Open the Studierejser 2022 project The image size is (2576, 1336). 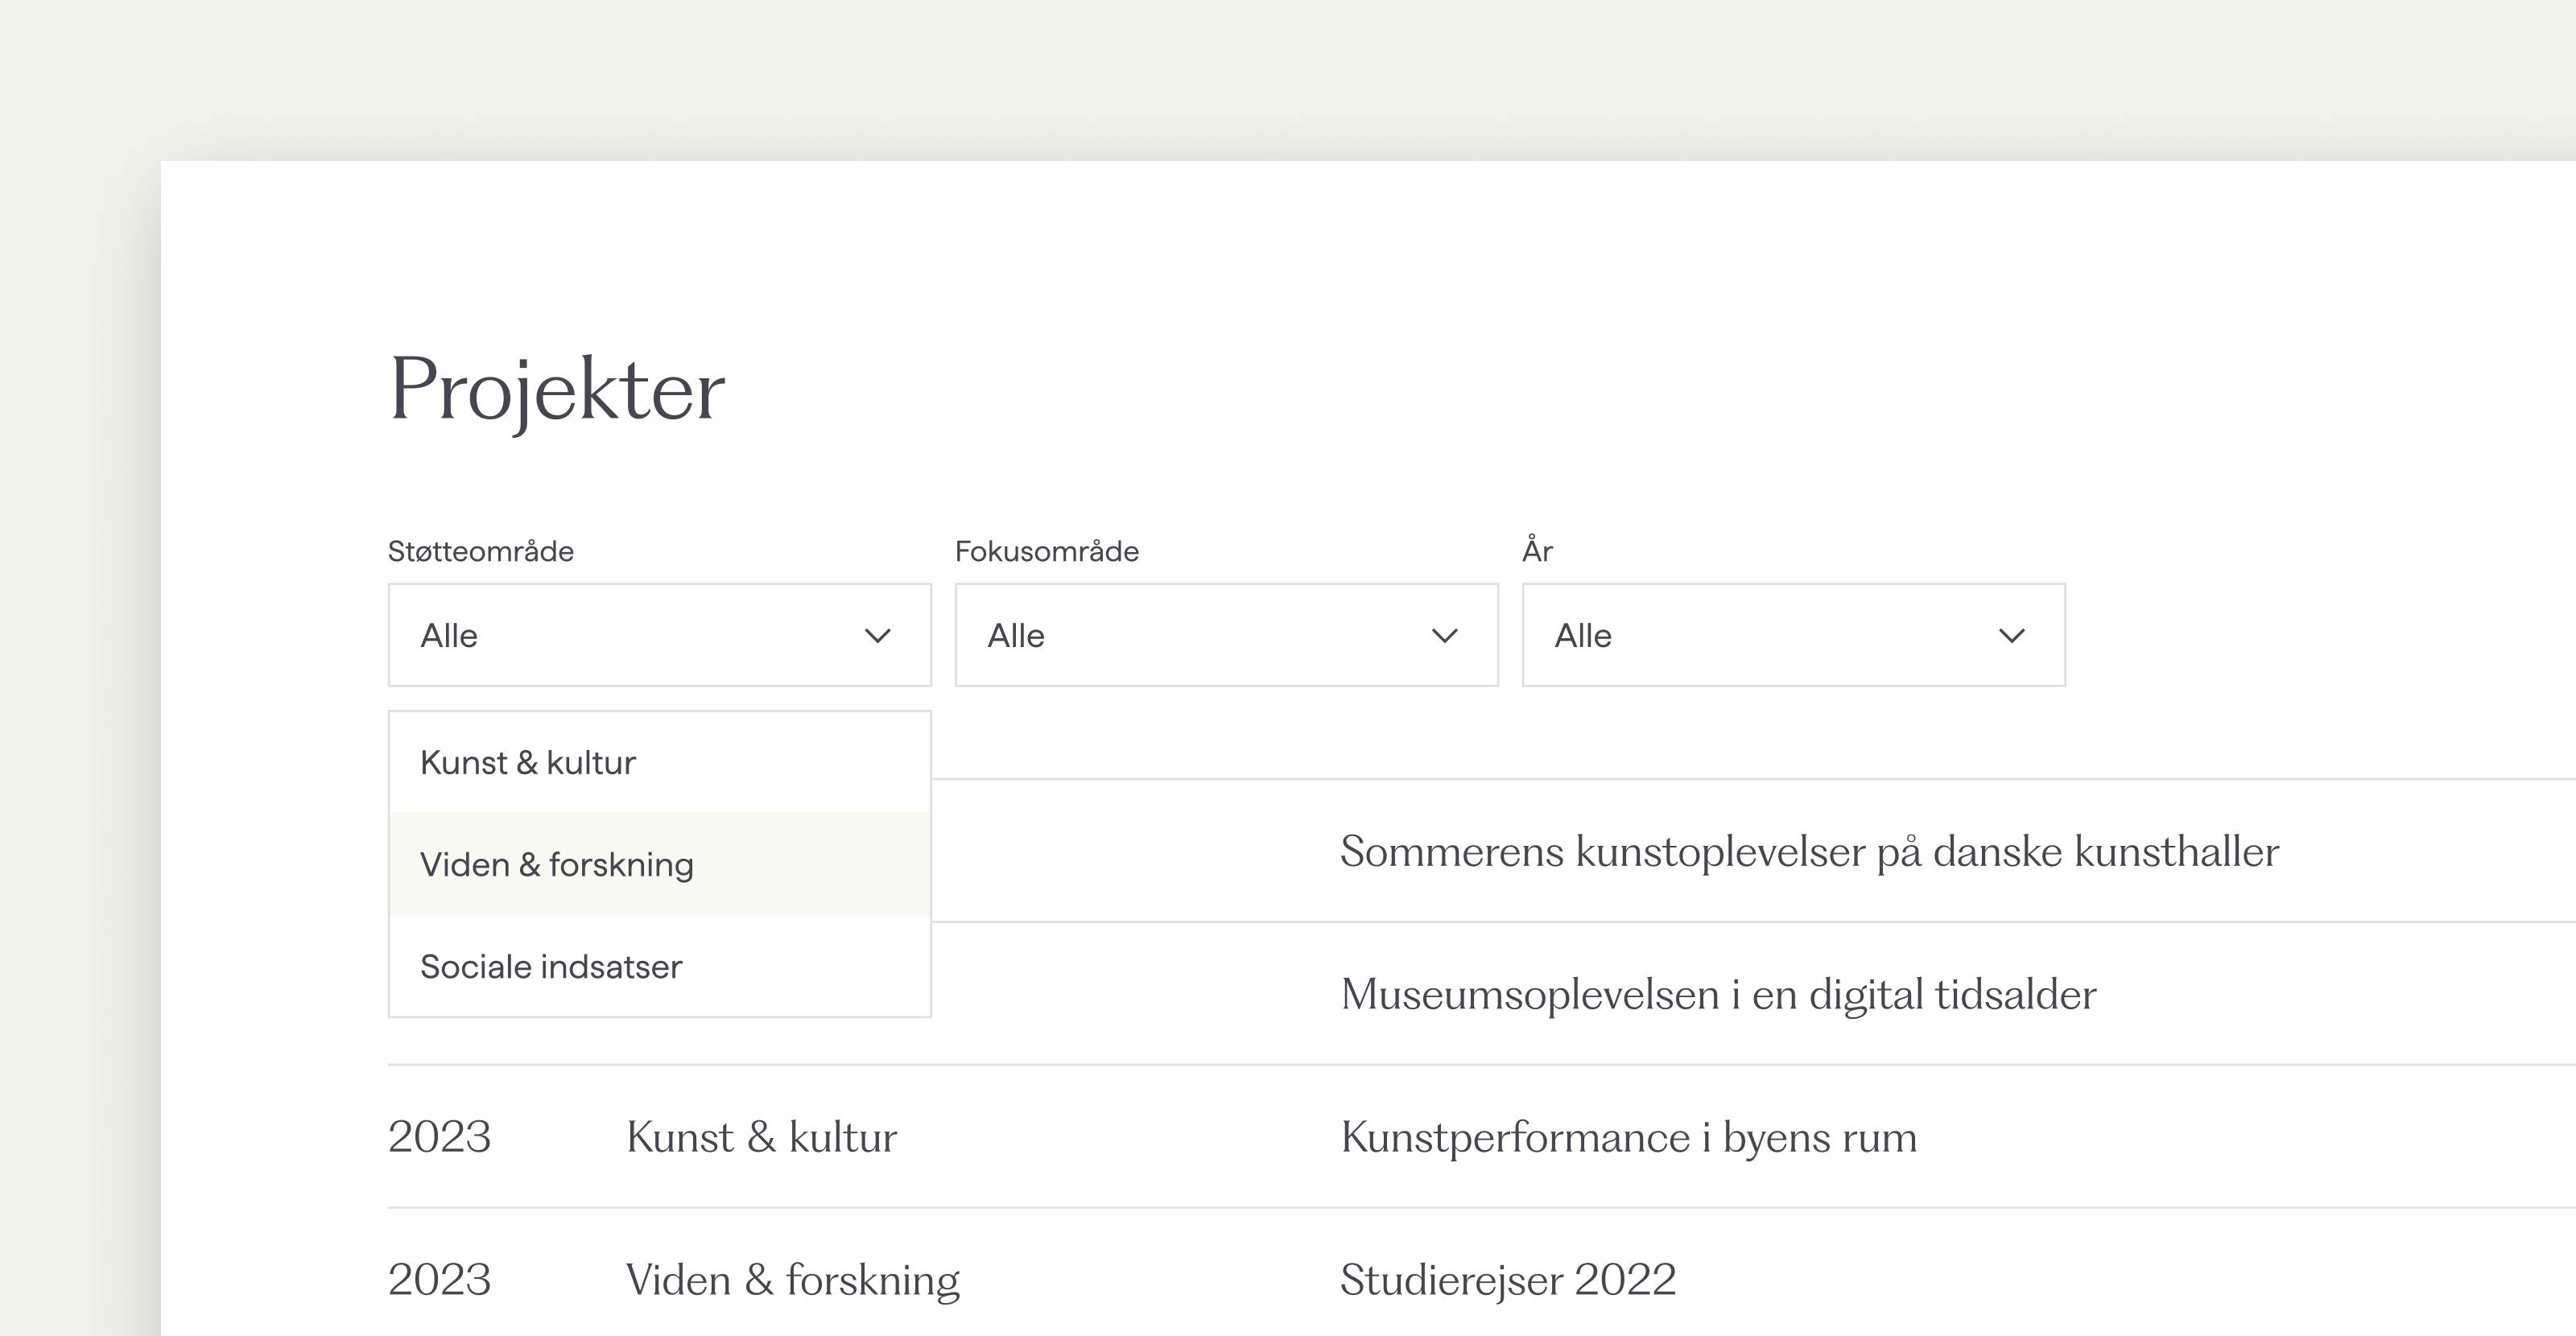[x=1507, y=1280]
